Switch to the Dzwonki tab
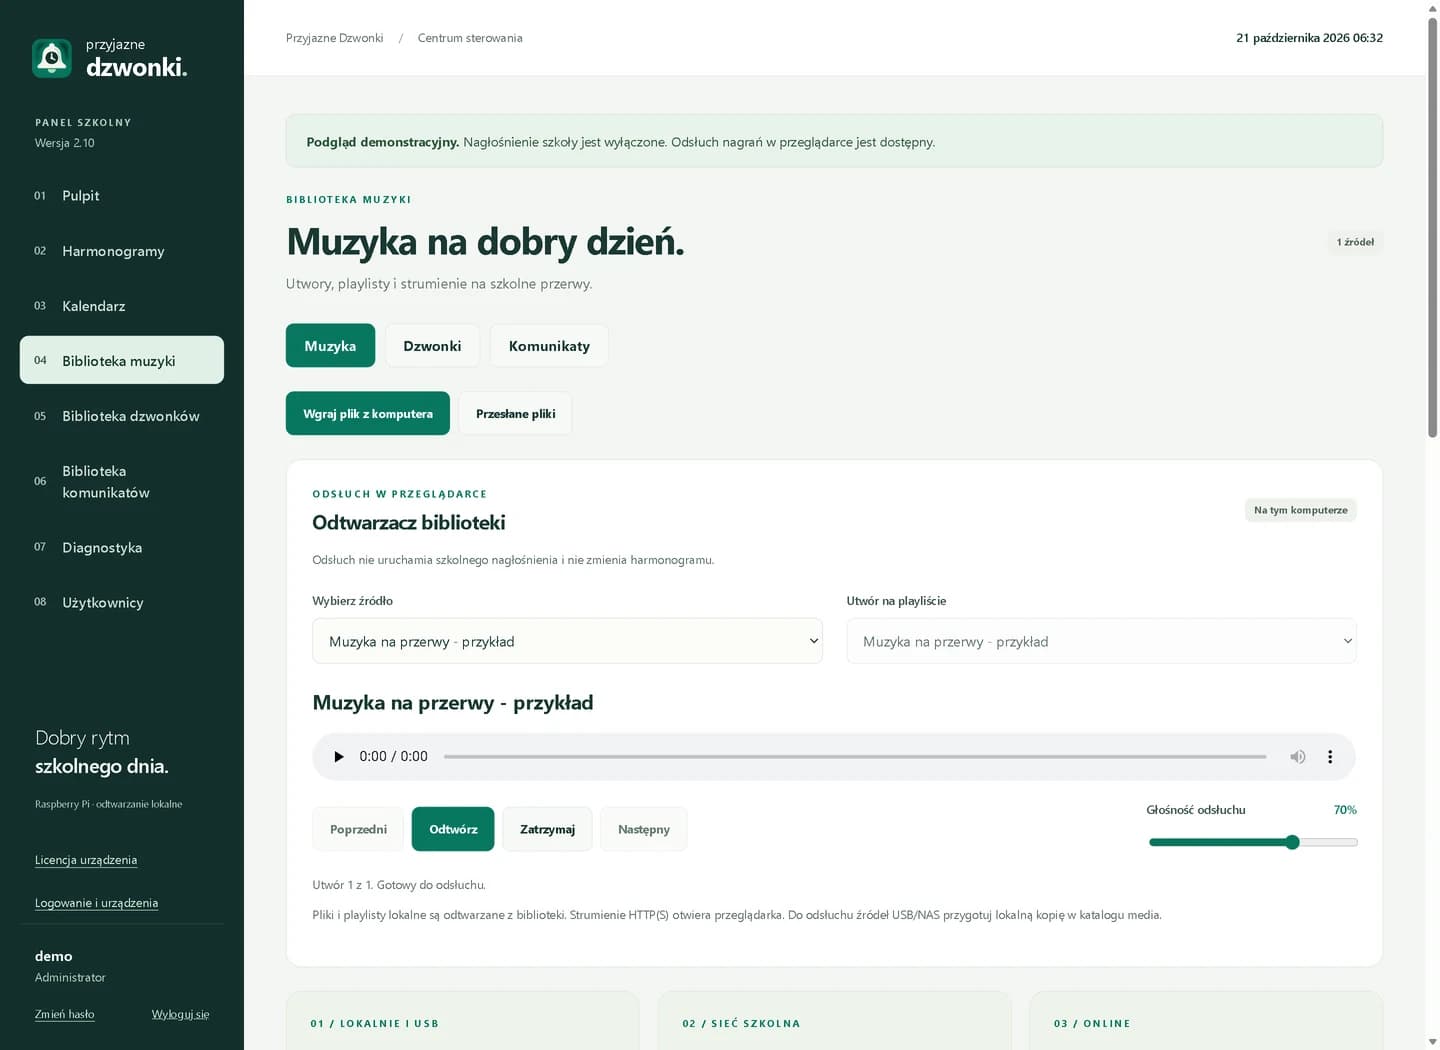The width and height of the screenshot is (1440, 1050). coord(432,346)
